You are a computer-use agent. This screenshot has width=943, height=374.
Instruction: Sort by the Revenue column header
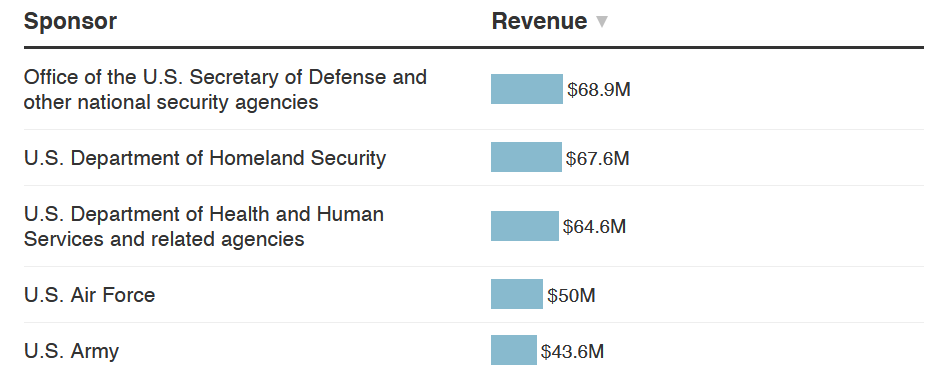pos(539,21)
